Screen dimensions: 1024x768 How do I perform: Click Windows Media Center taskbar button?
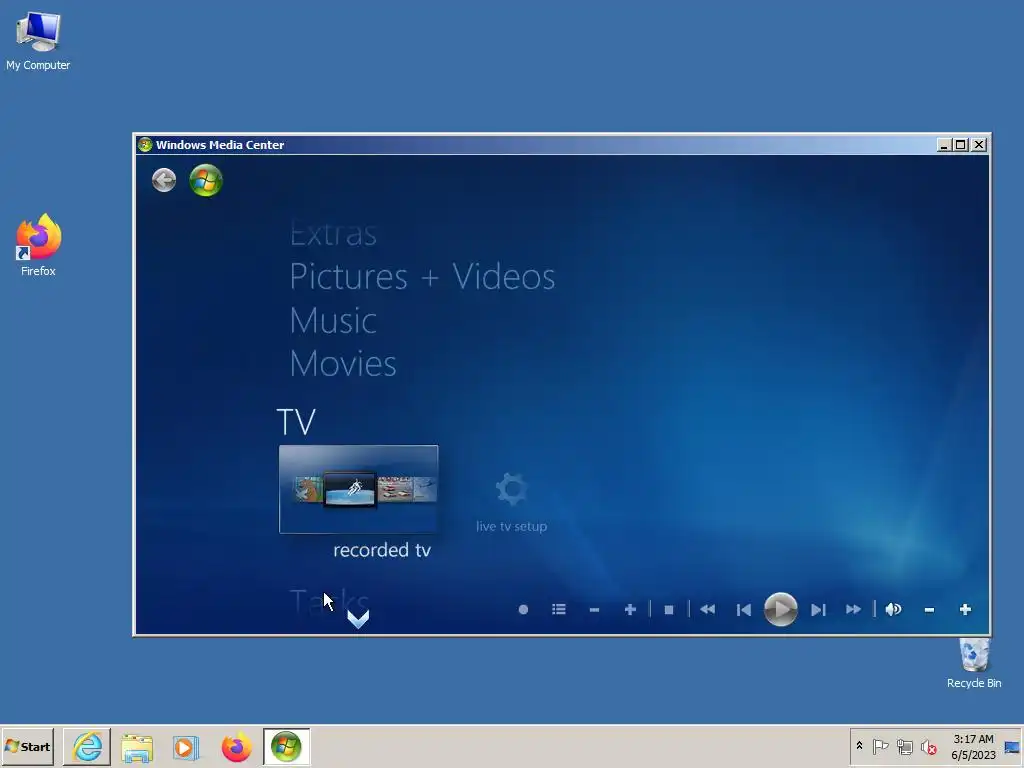click(x=286, y=746)
